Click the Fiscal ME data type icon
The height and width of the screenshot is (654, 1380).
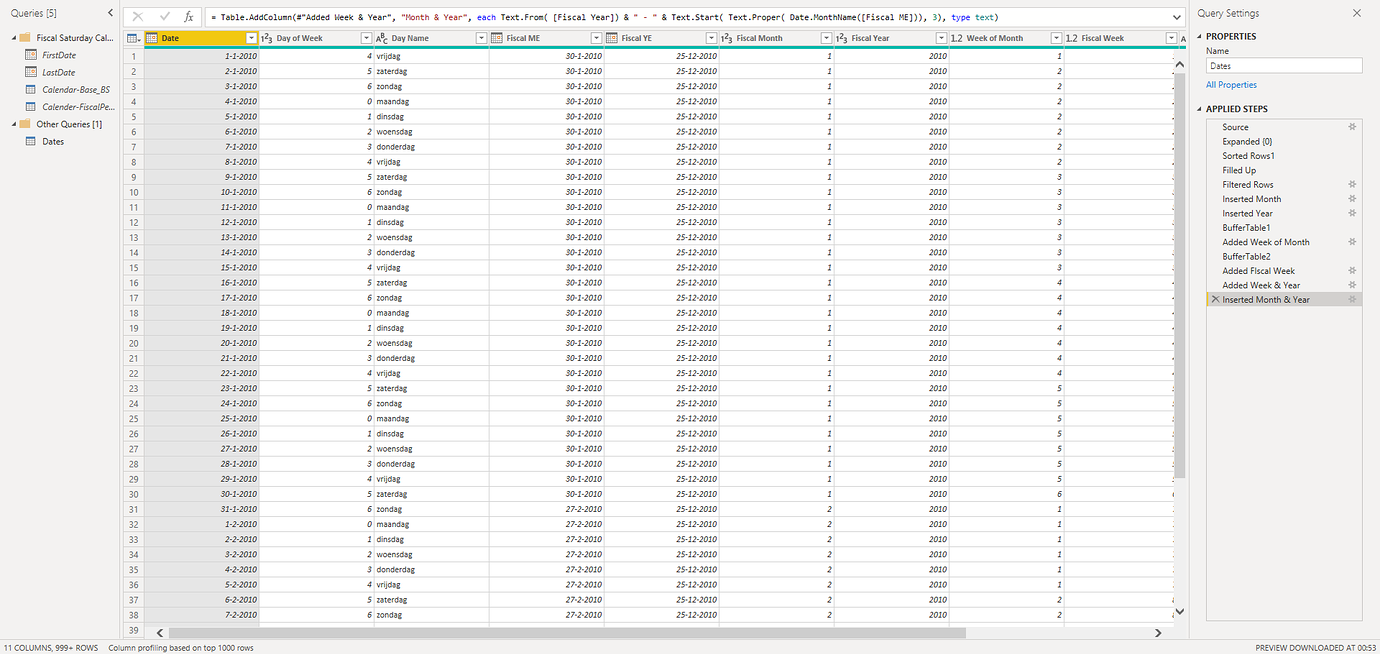coord(497,38)
